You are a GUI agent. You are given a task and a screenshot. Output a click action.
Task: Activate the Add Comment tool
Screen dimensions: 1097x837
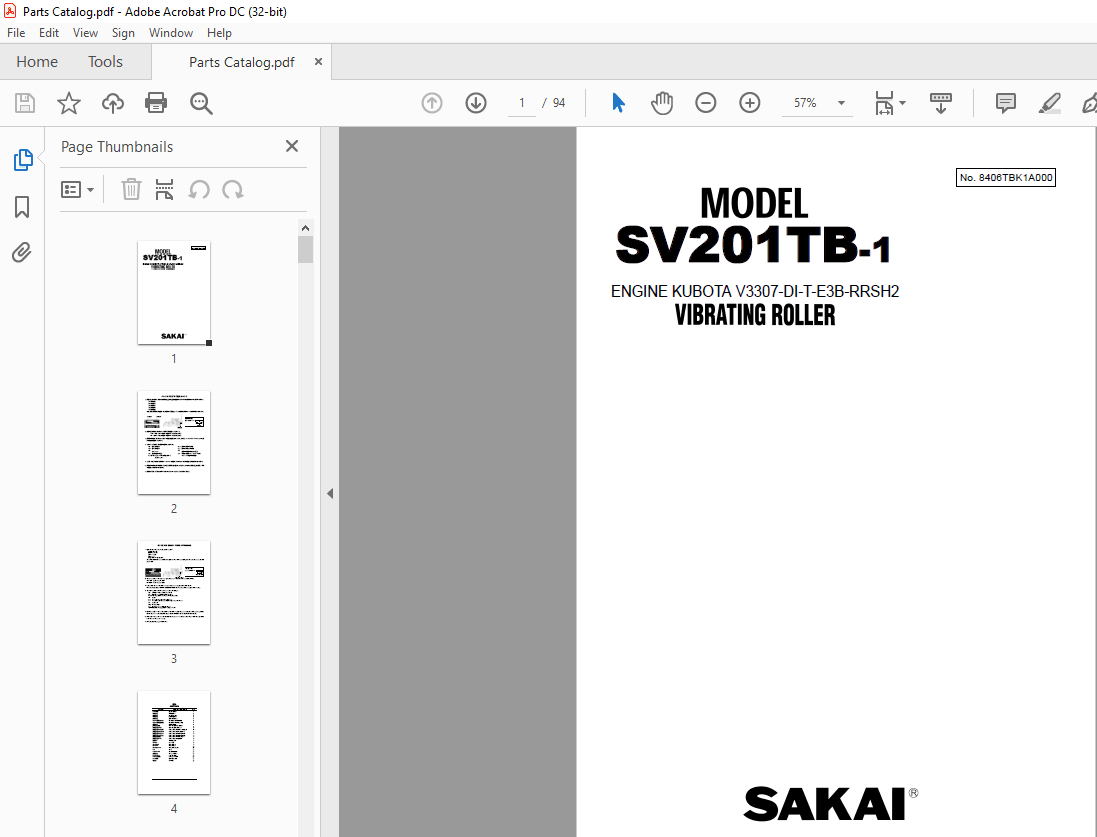pyautogui.click(x=1004, y=103)
